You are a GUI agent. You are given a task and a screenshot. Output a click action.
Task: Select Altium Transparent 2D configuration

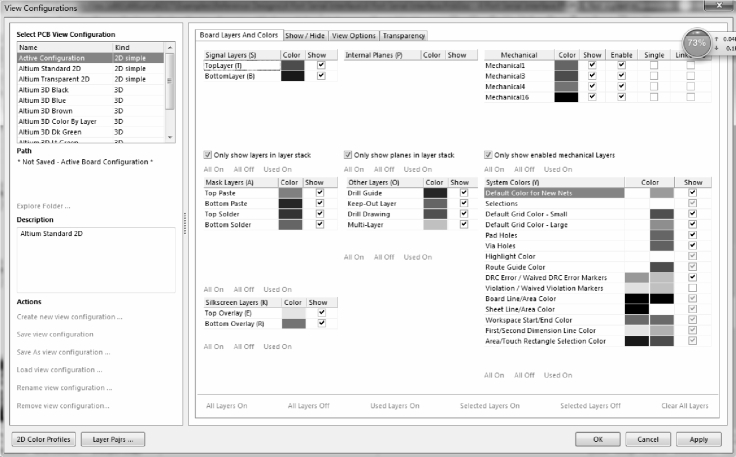(x=91, y=79)
